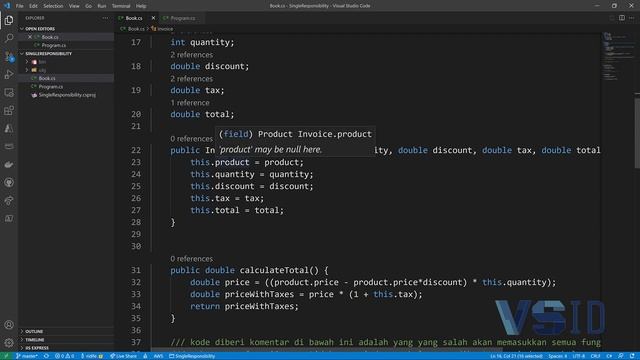
Task: Open the Source Control view icon
Action: click(x=9, y=56)
